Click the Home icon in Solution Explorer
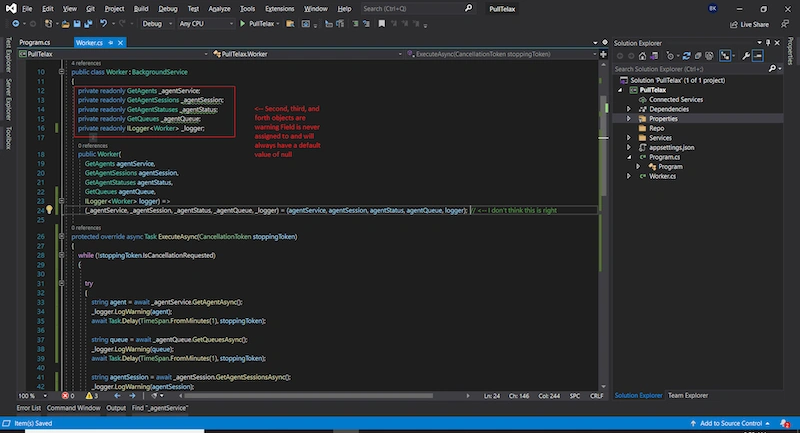800x433 pixels. point(642,56)
